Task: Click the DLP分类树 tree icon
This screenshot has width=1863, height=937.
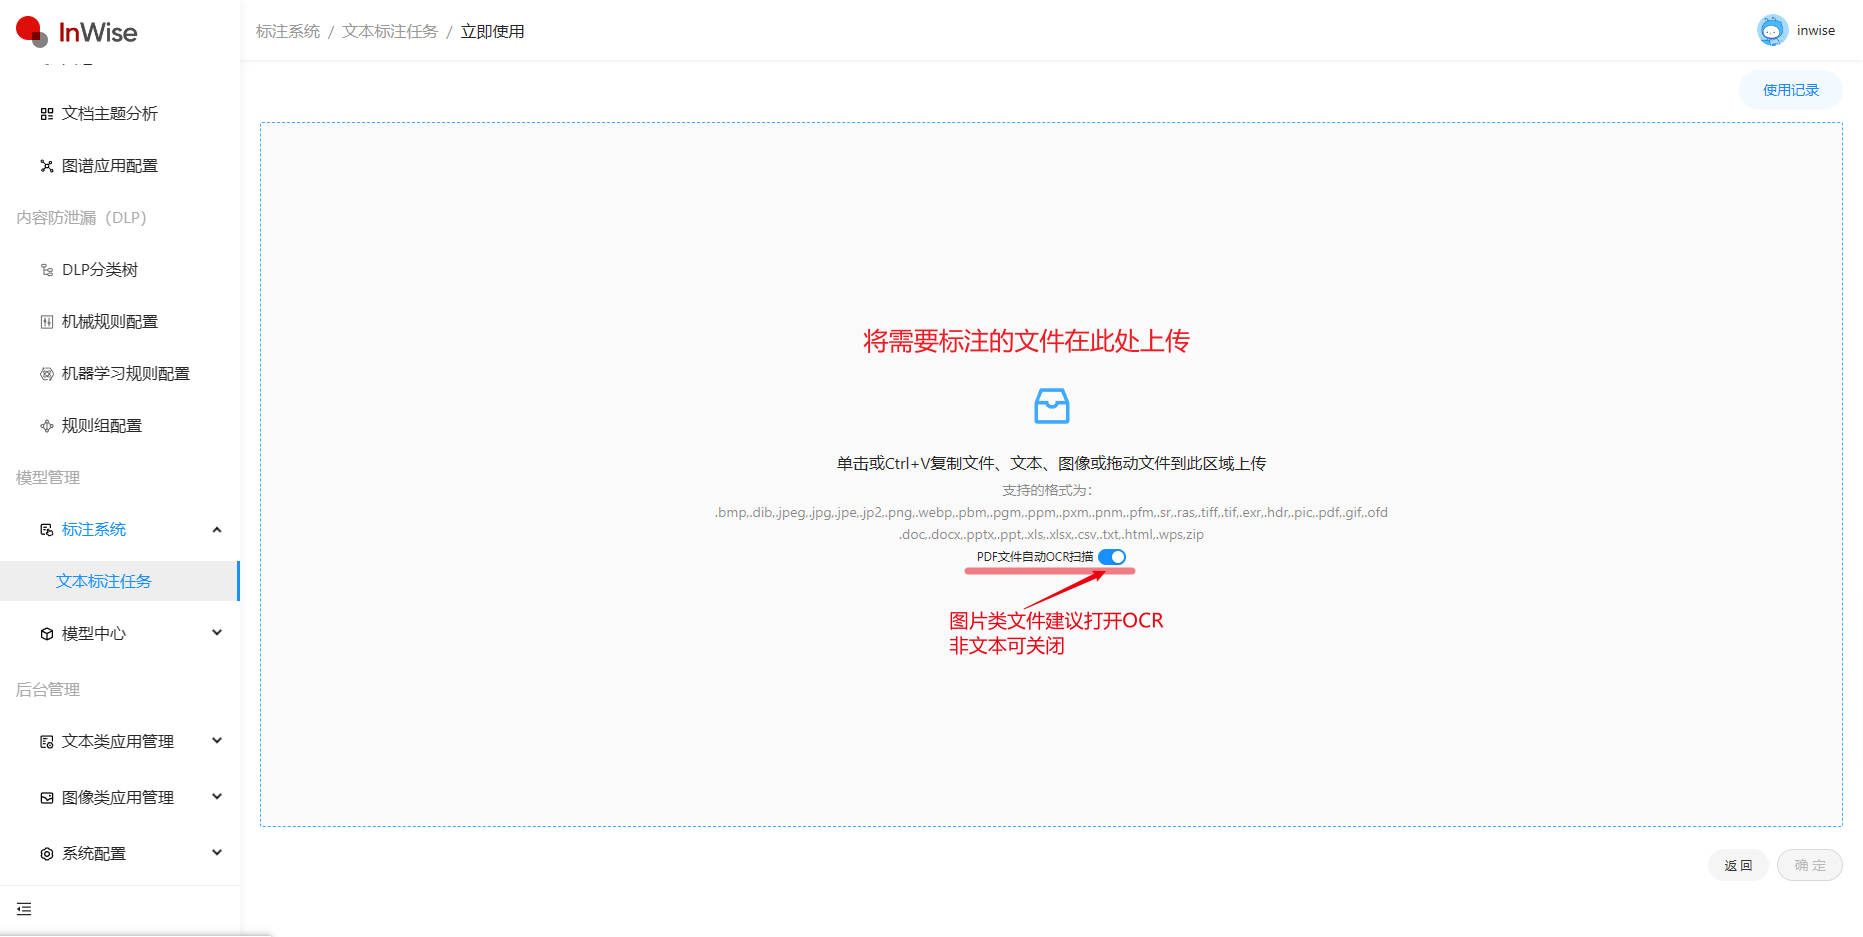Action: 46,270
